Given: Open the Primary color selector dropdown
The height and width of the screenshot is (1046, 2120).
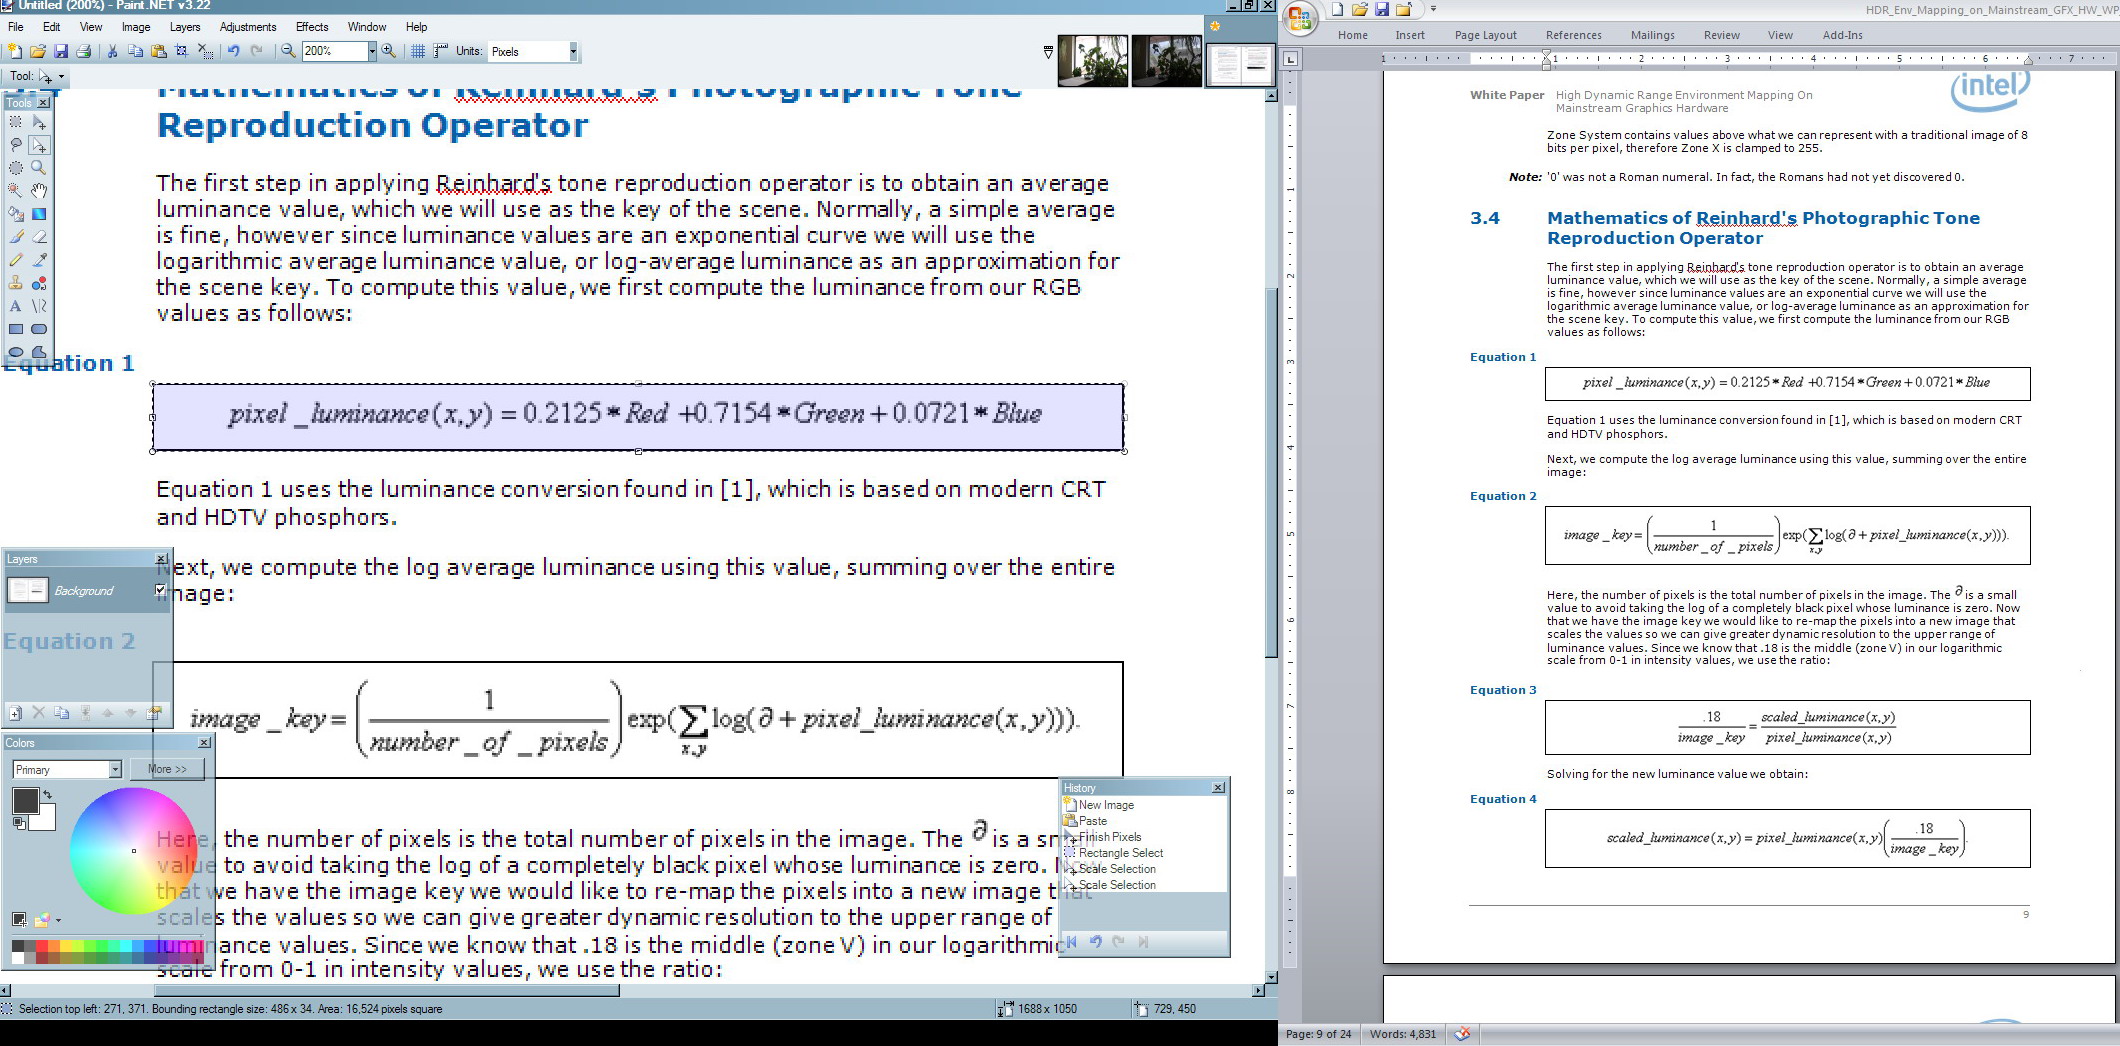Looking at the screenshot, I should 116,769.
